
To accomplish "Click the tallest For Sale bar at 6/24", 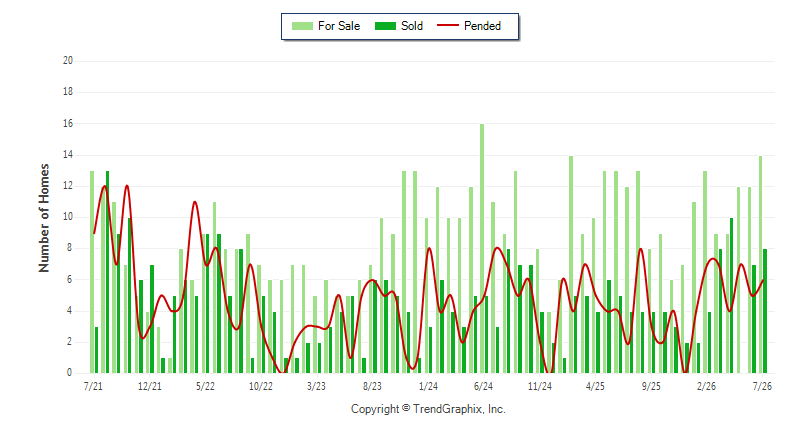I will coord(482,248).
